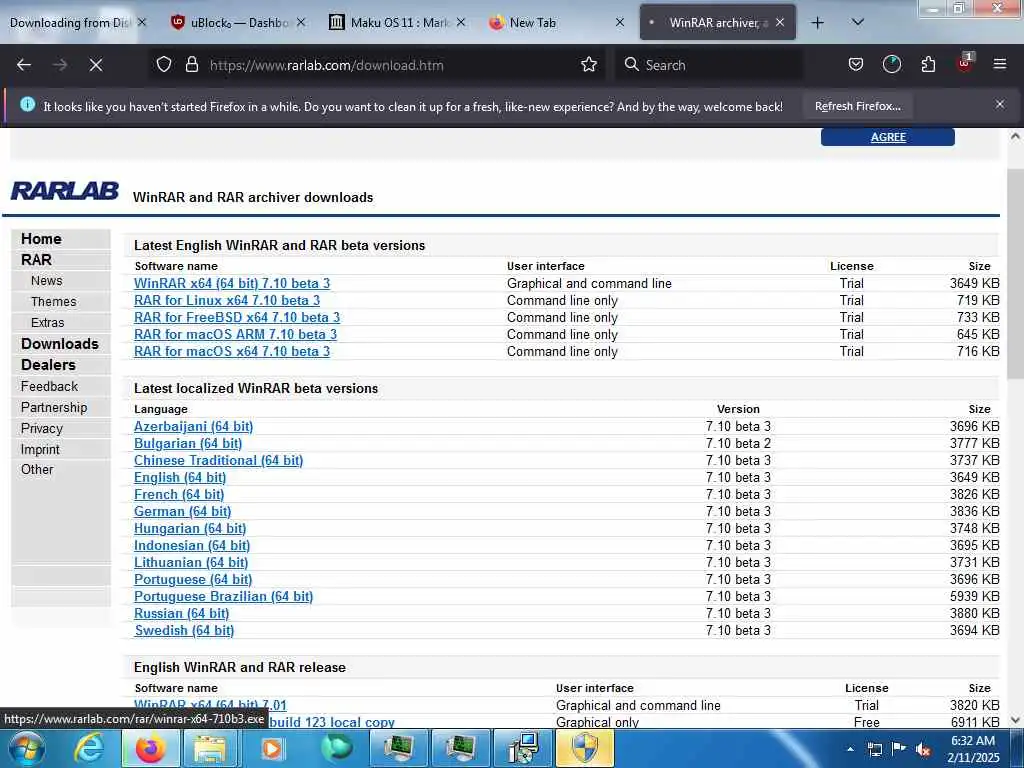Click the muted volume tray icon

(923, 750)
